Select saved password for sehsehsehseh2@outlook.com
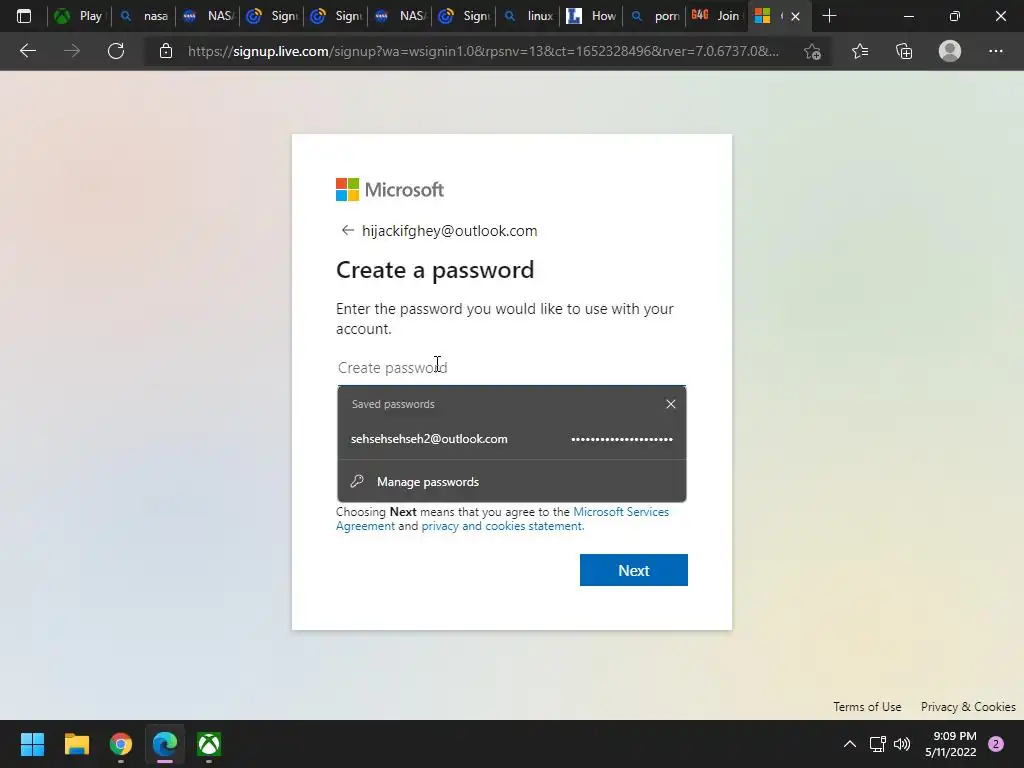1024x768 pixels. tap(511, 439)
